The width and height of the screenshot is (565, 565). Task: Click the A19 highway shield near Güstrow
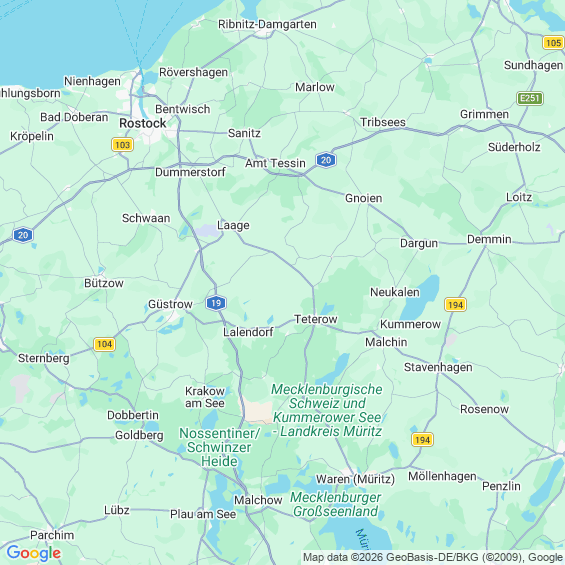point(216,303)
